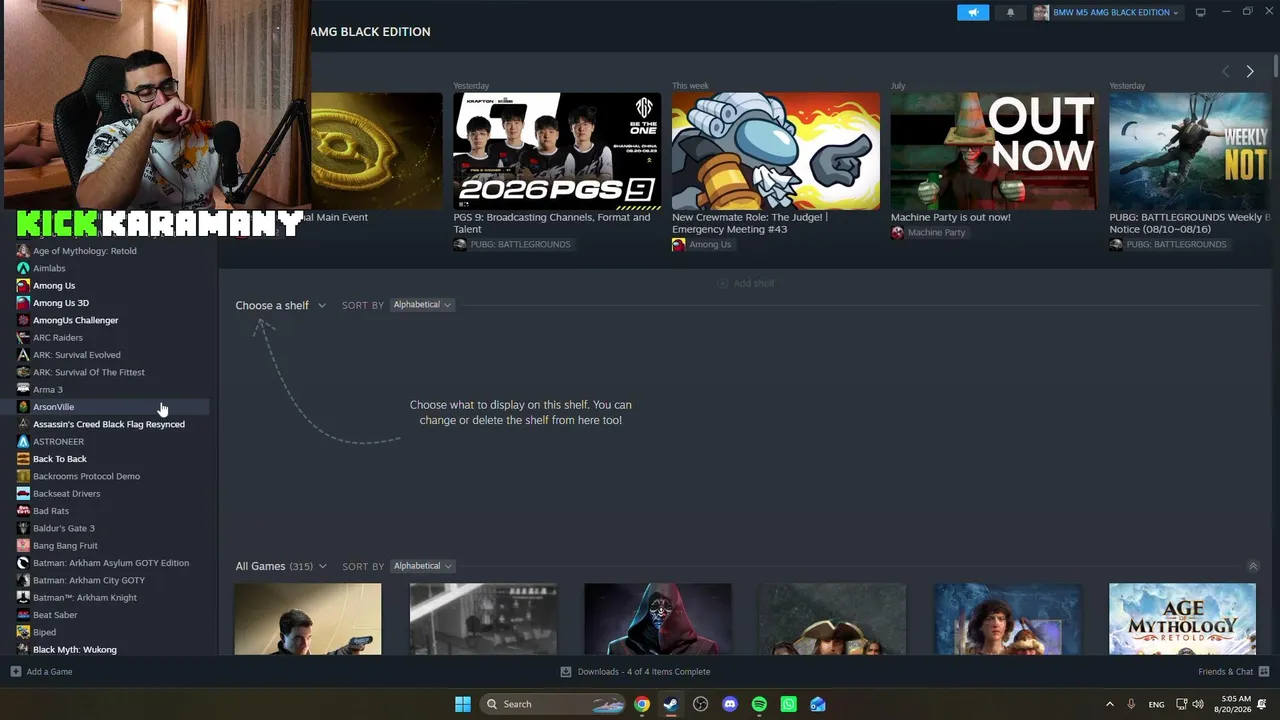
Task: Select Bang Bang Fruit in library list
Action: [x=65, y=546]
